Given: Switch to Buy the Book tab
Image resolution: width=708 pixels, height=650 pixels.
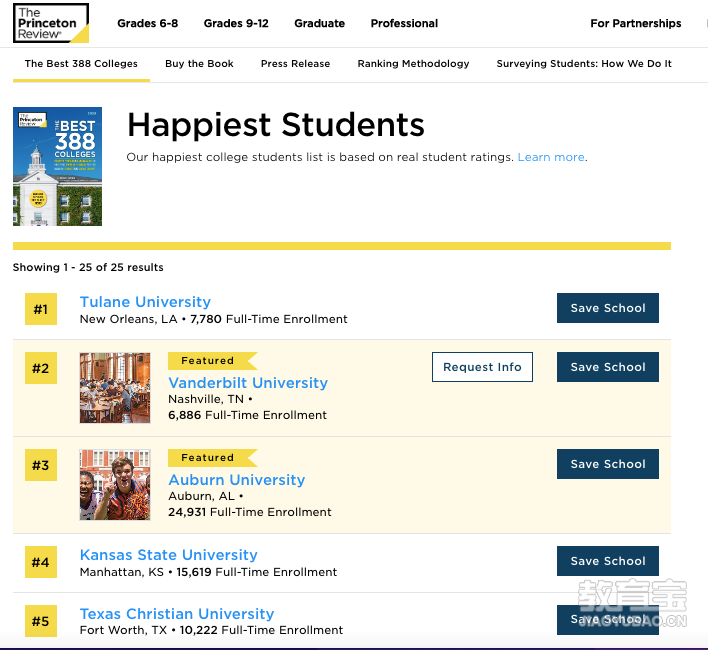Looking at the screenshot, I should point(199,64).
